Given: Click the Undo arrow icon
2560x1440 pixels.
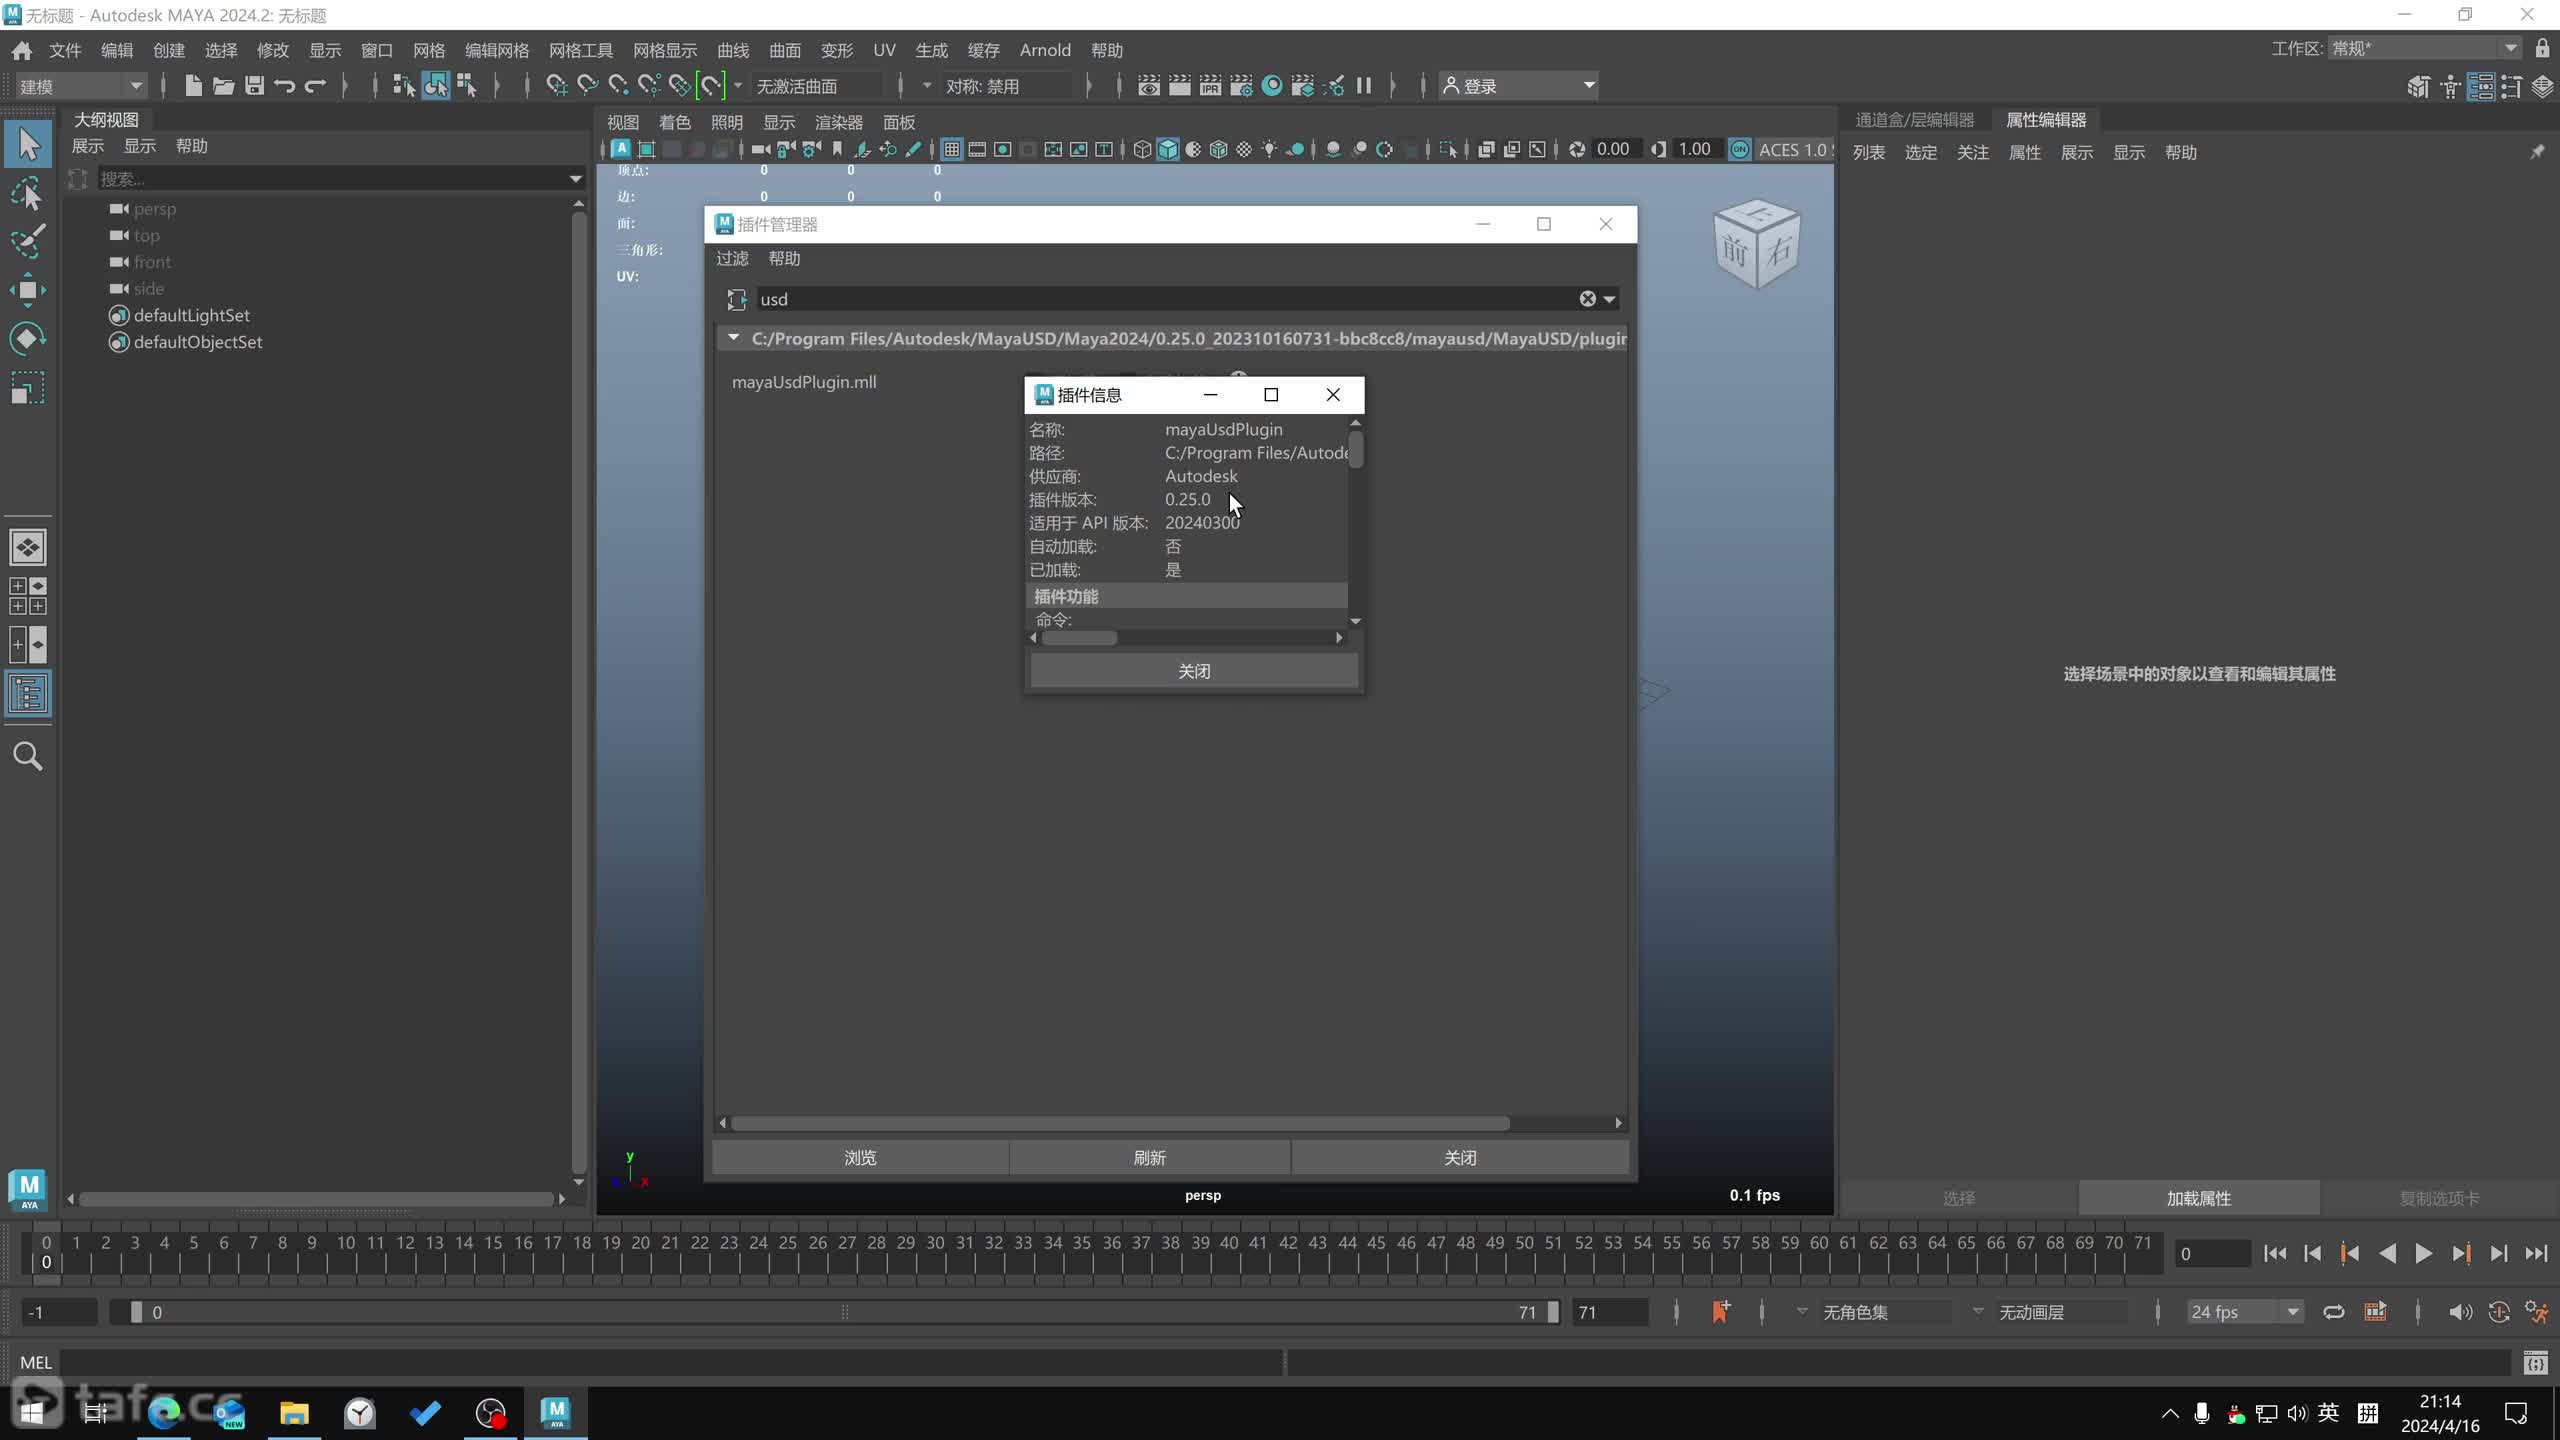Looking at the screenshot, I should [x=285, y=86].
